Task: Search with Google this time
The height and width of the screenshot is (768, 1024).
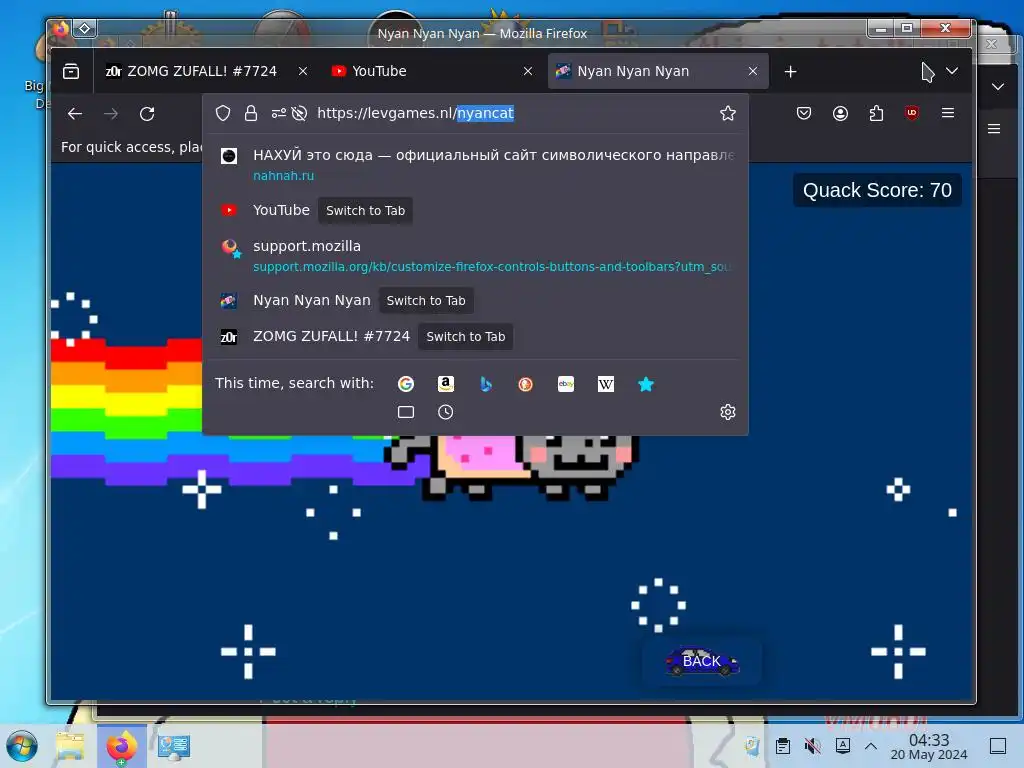Action: pos(406,384)
